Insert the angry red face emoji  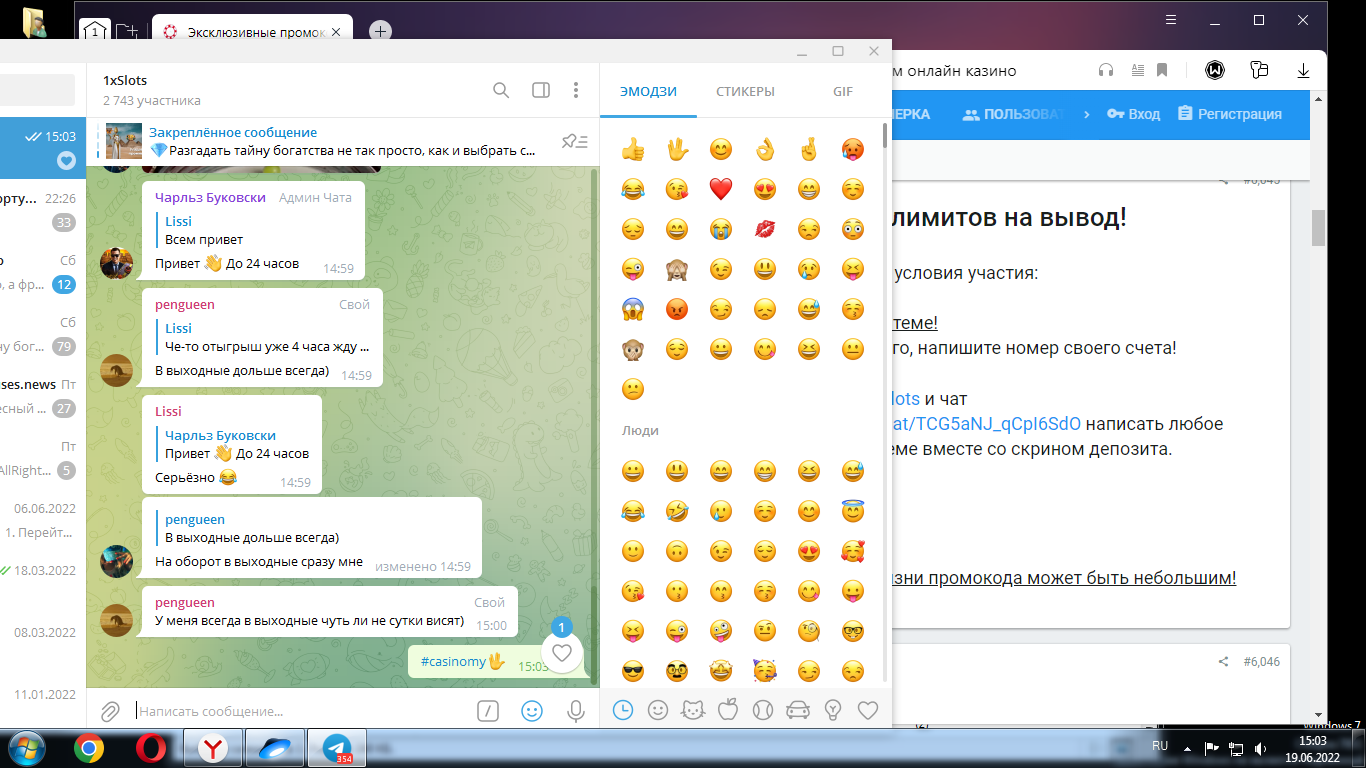677,309
